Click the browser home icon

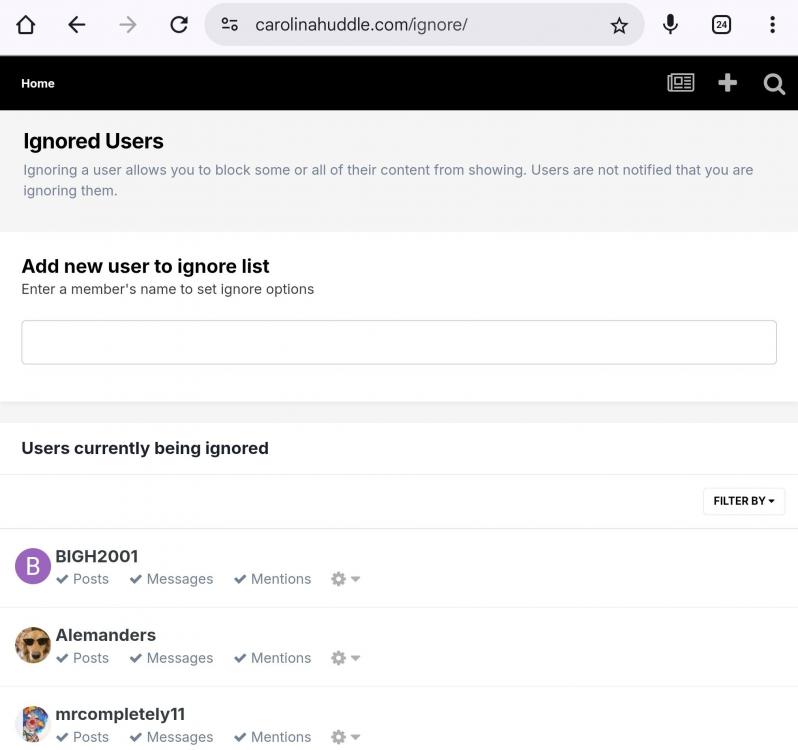click(26, 25)
